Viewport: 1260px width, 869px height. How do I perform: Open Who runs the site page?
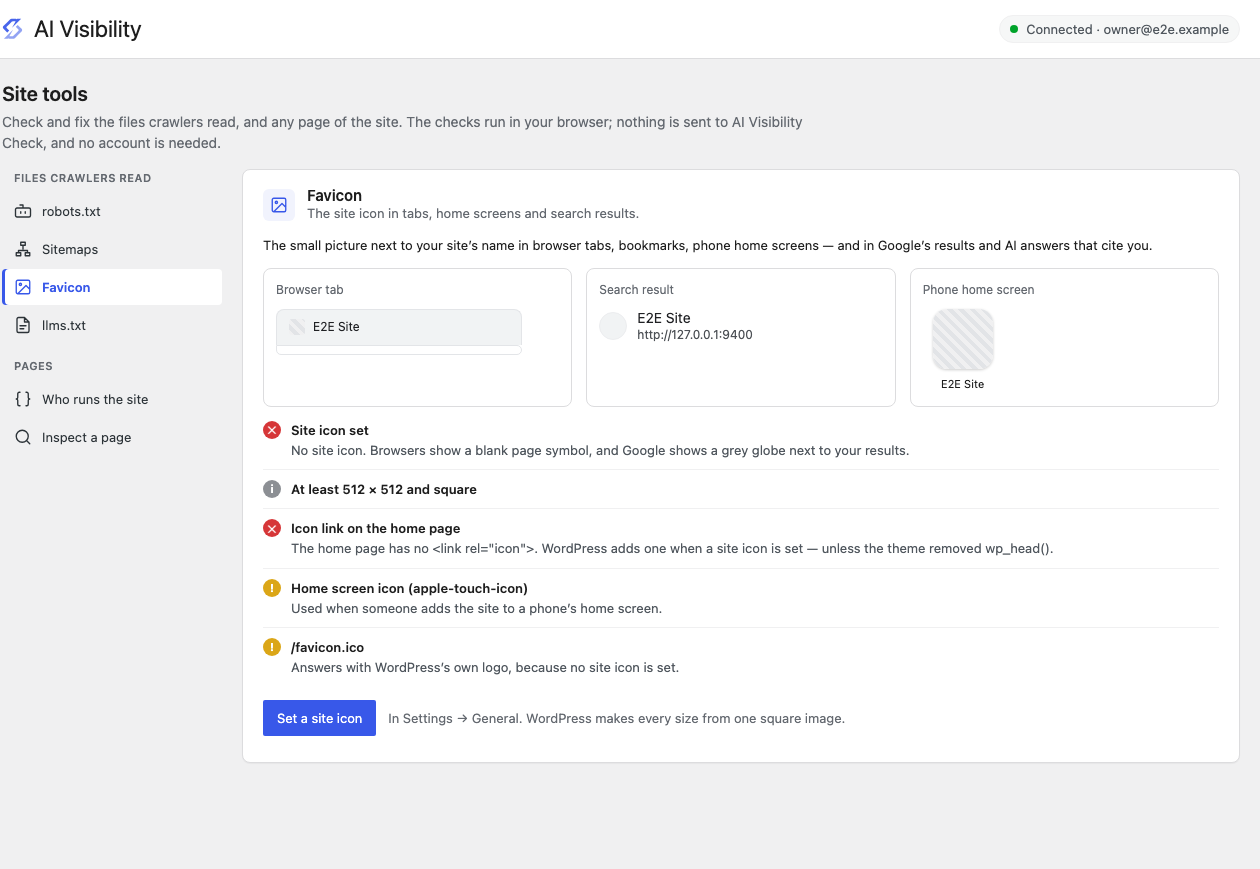[x=112, y=400]
